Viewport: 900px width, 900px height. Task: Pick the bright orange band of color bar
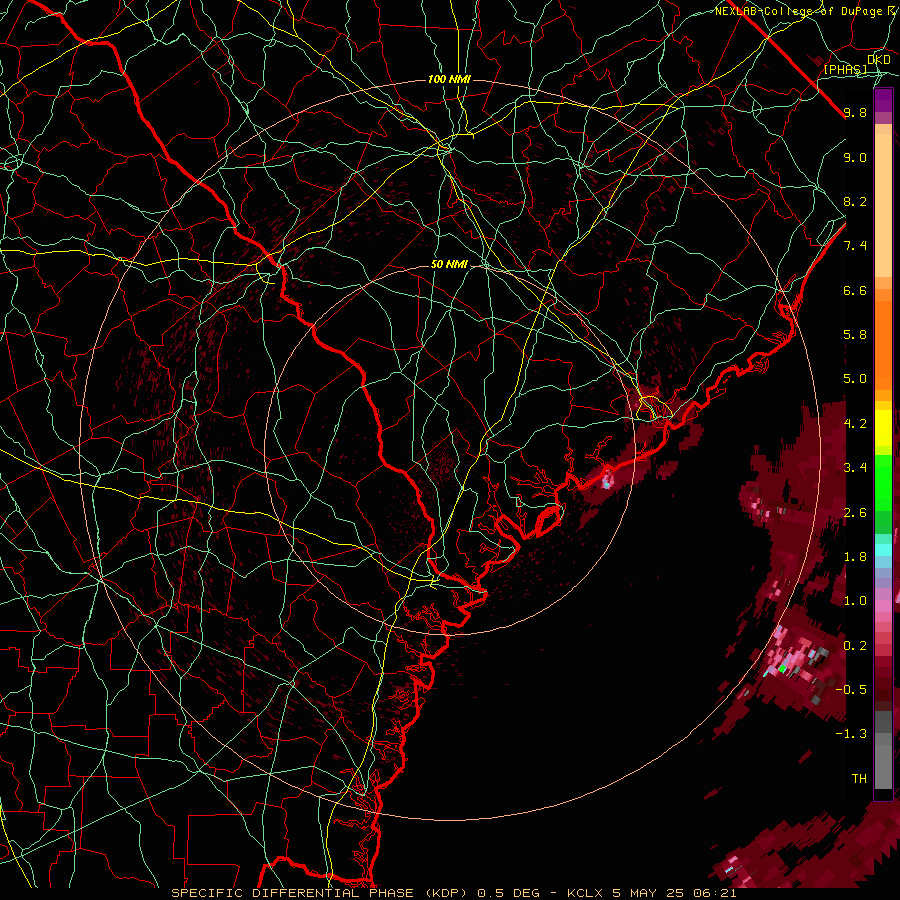point(883,345)
